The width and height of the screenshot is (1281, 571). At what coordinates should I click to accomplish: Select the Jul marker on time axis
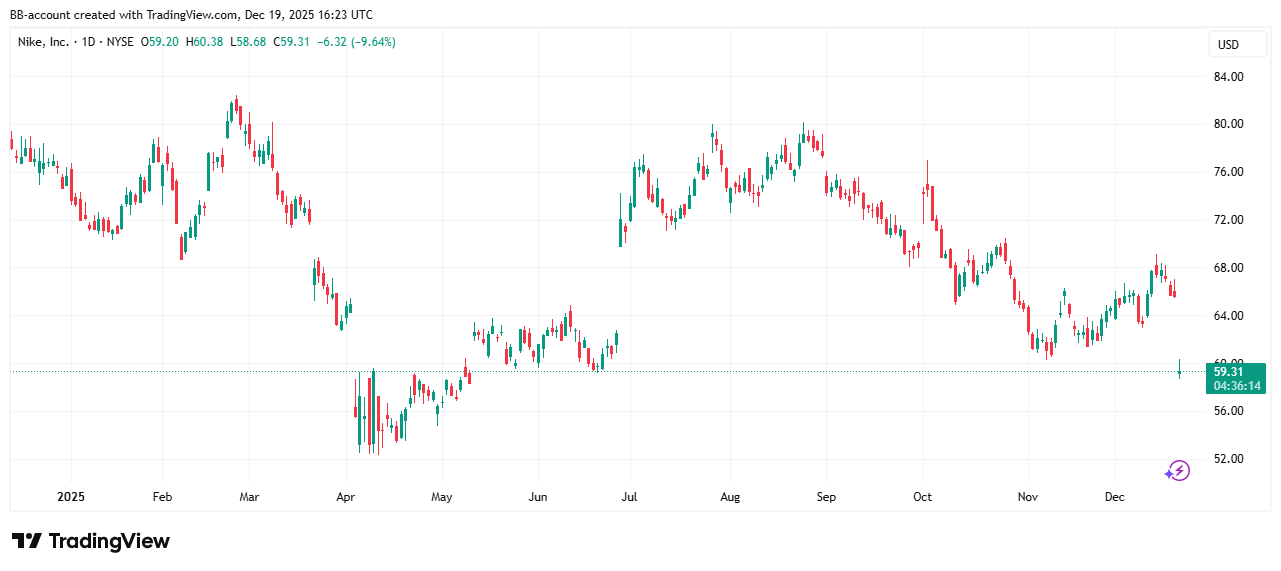click(x=630, y=496)
